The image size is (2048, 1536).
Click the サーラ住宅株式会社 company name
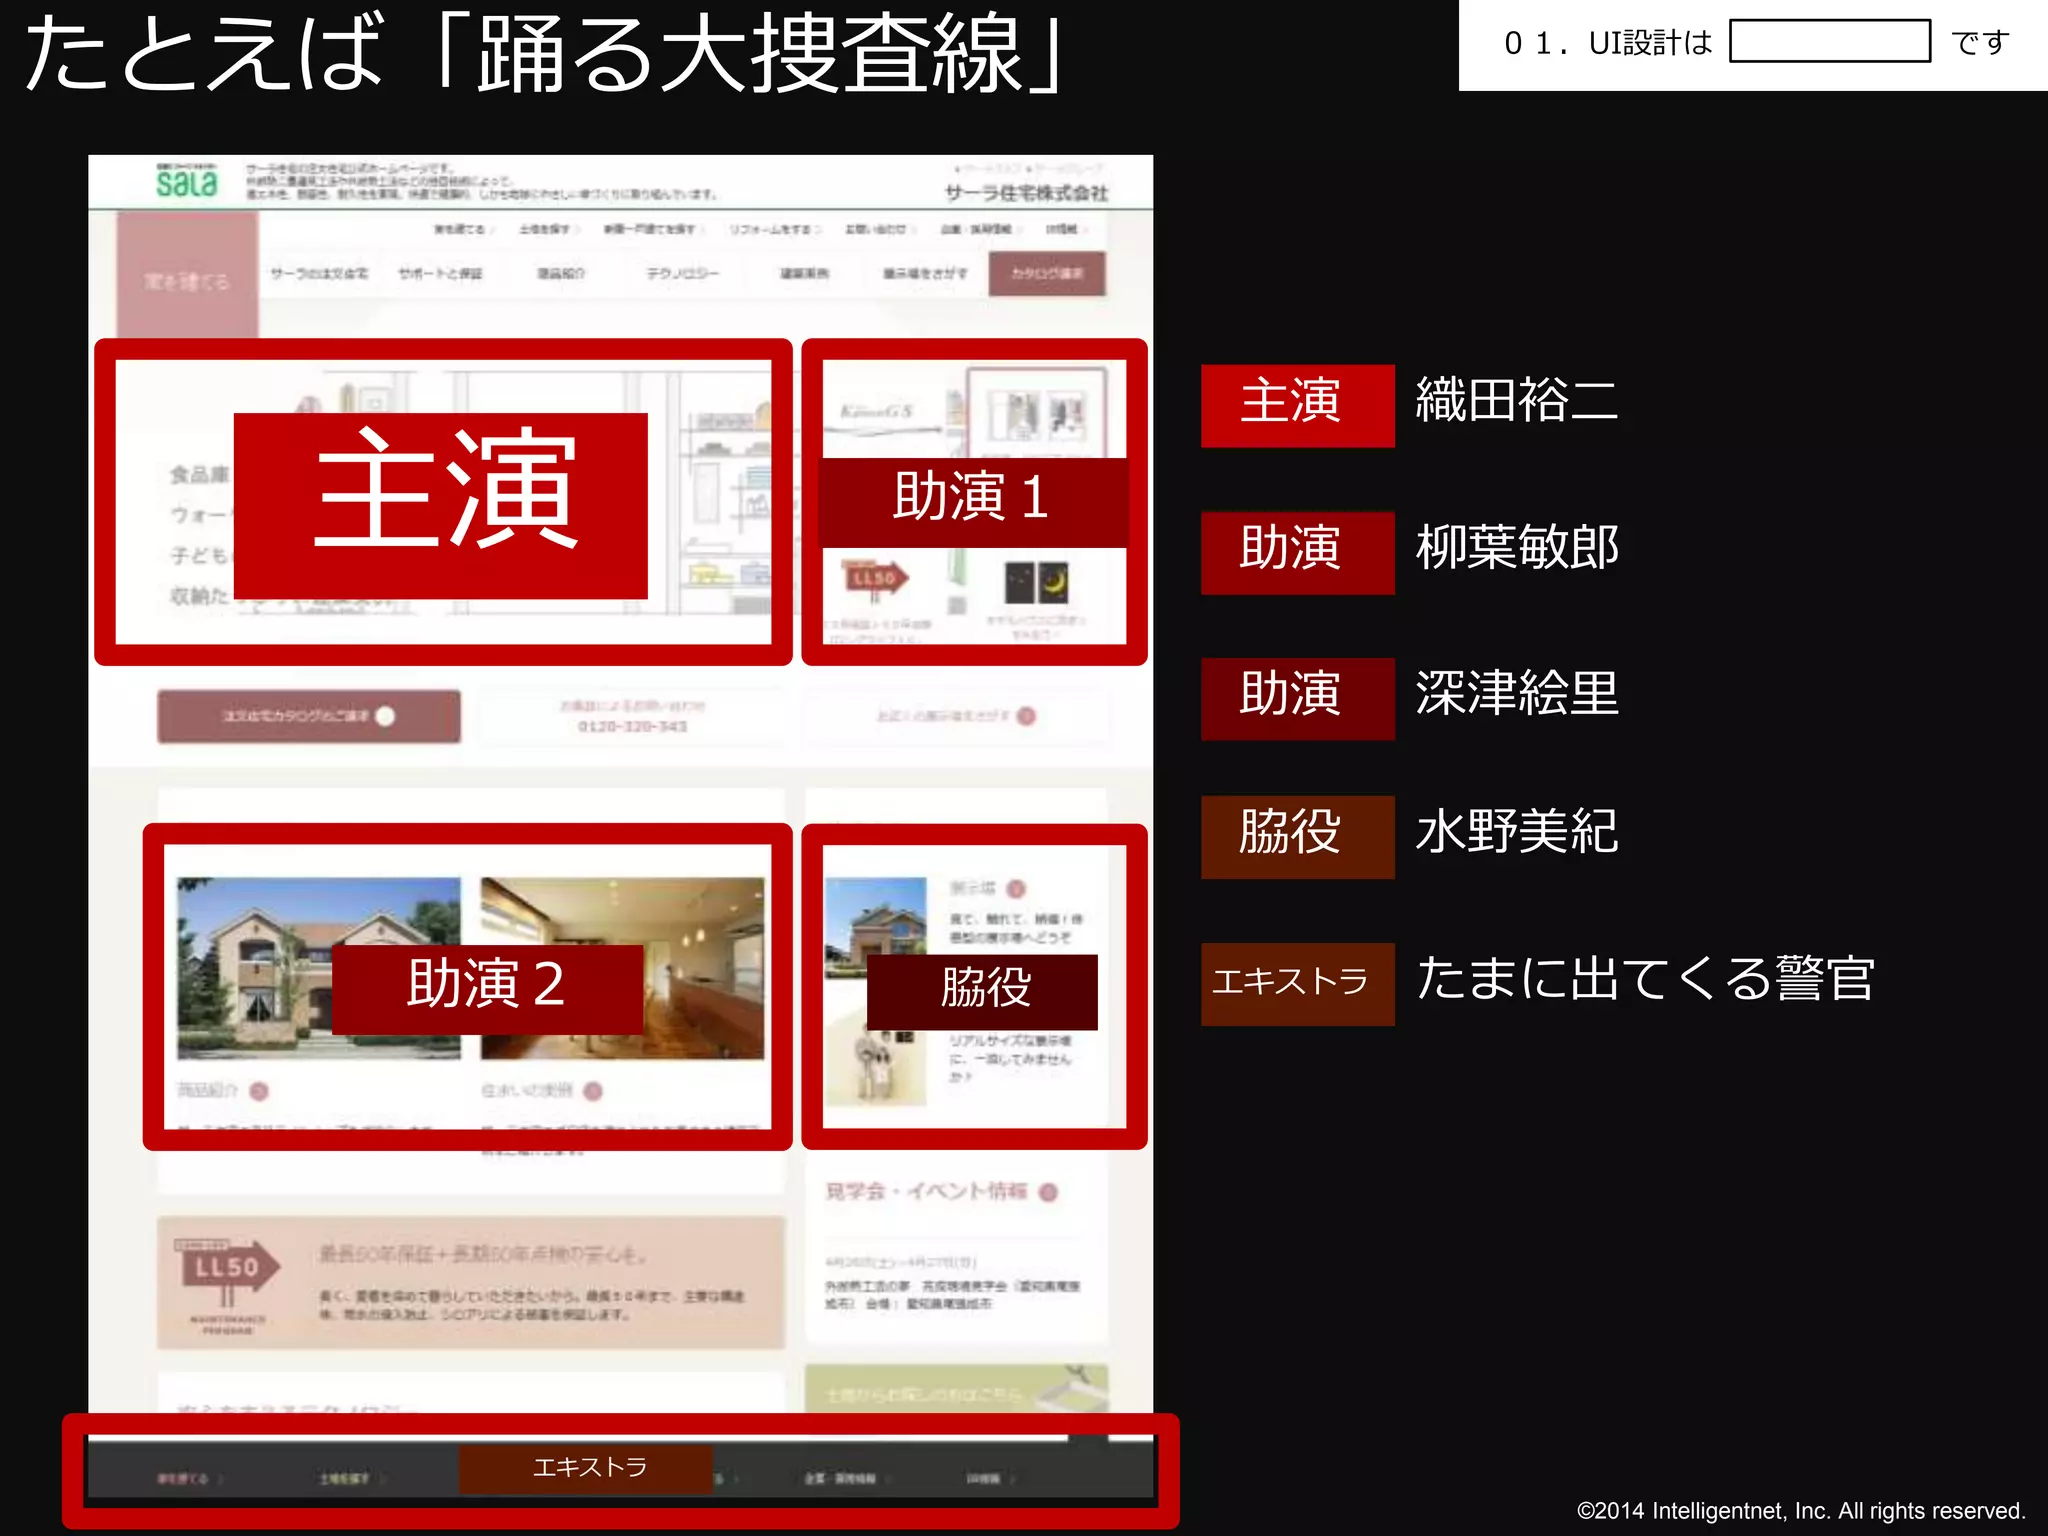tap(1026, 193)
